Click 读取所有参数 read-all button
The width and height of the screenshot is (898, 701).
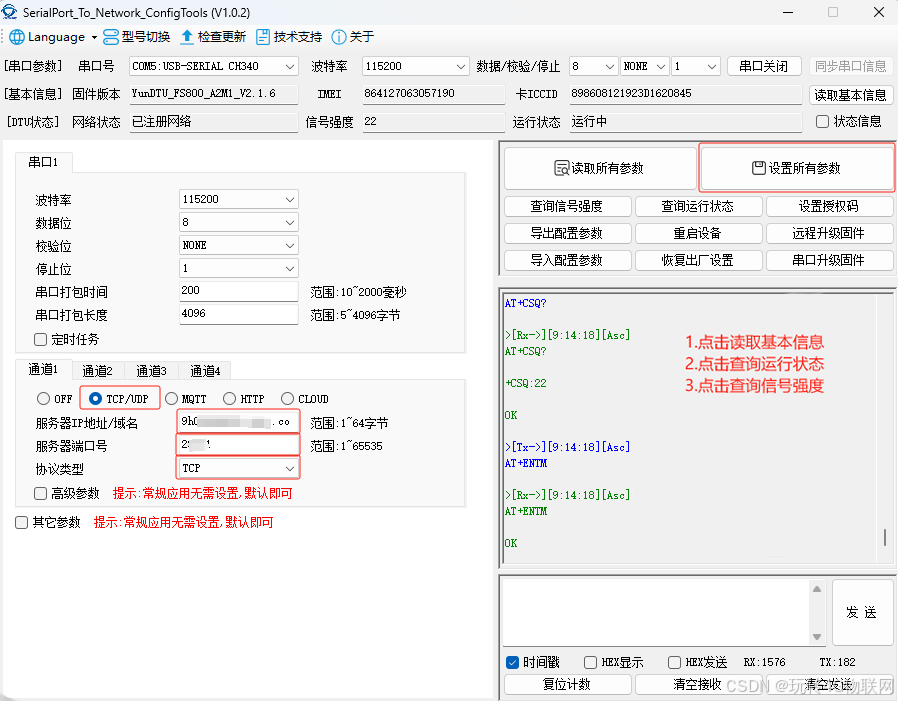pos(600,168)
